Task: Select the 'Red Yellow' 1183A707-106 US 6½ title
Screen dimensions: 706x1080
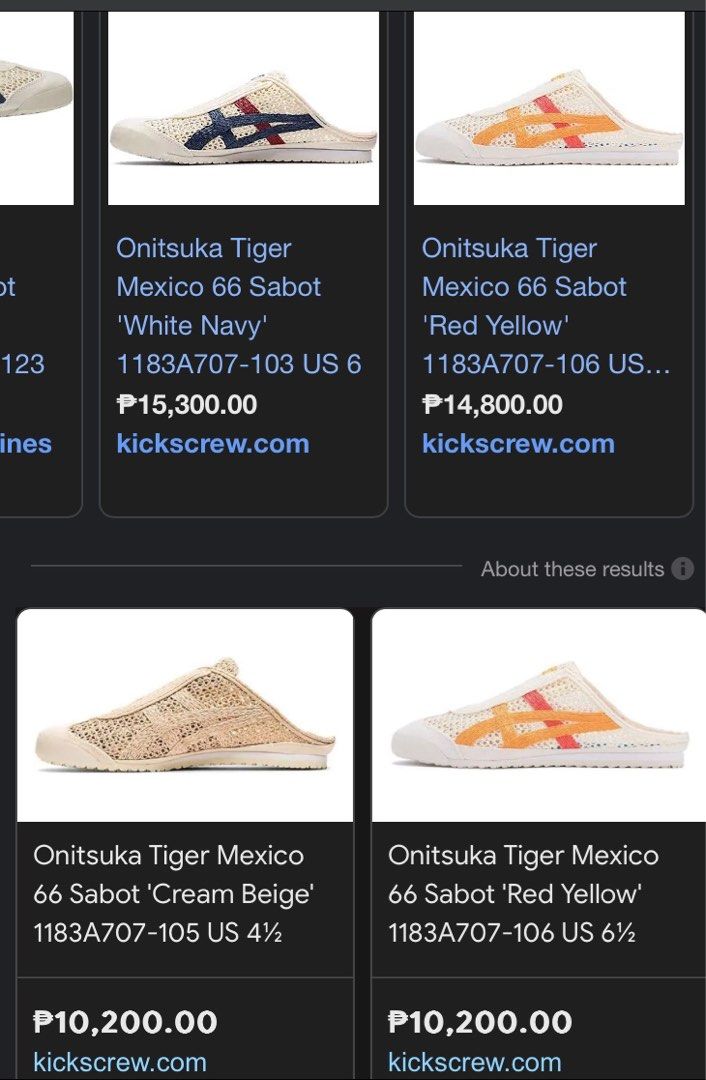Action: click(x=523, y=894)
